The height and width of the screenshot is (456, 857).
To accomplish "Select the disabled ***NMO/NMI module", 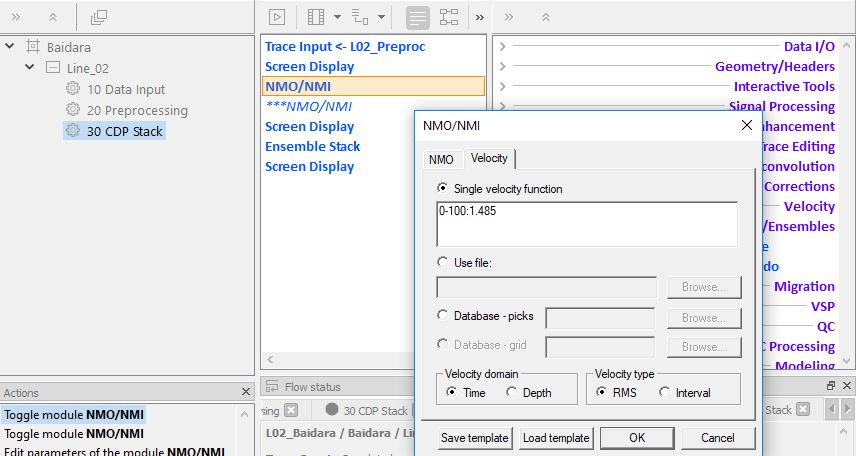I will coord(309,106).
